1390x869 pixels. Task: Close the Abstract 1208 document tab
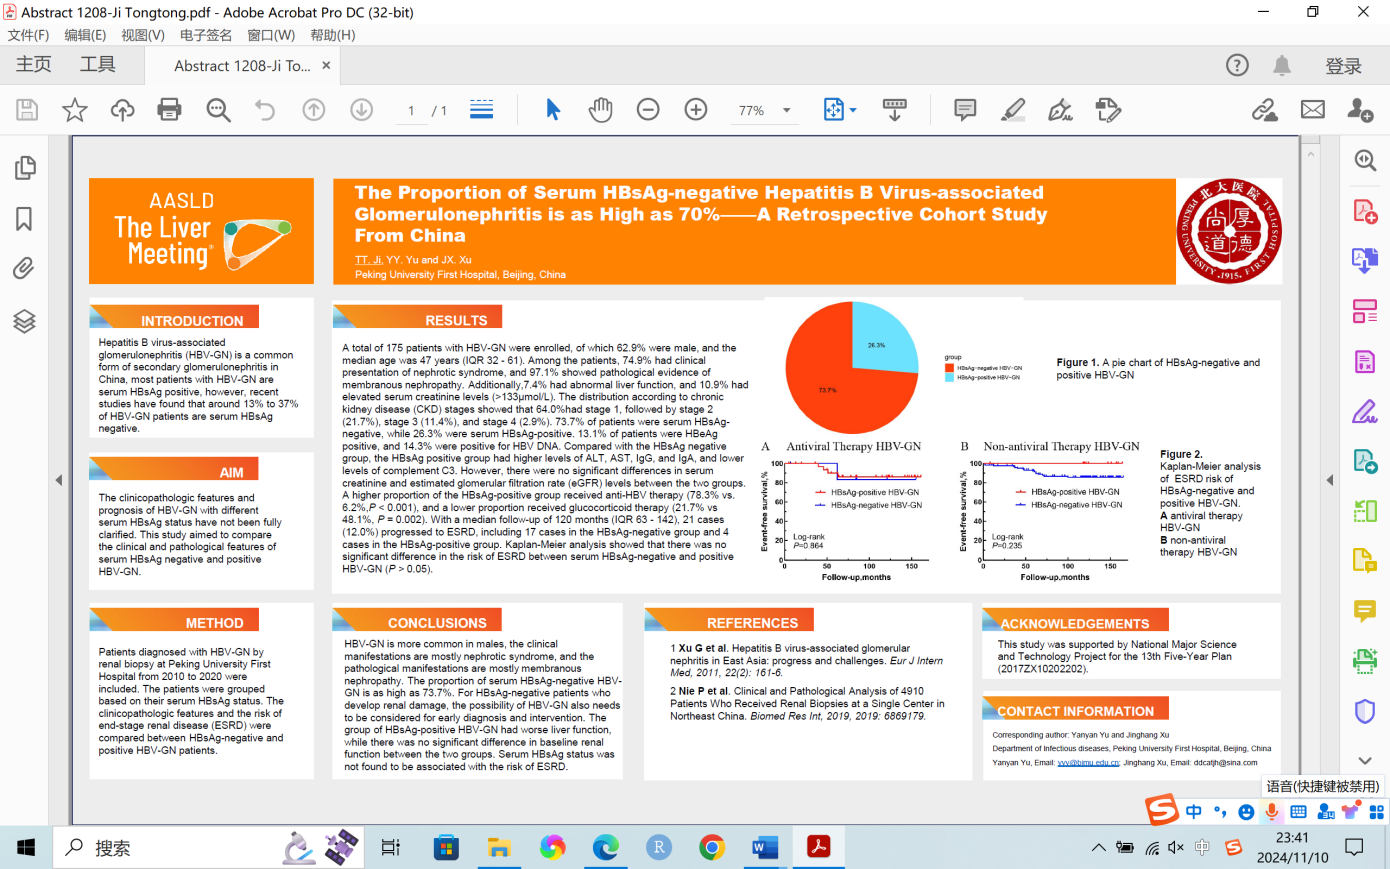pos(326,66)
